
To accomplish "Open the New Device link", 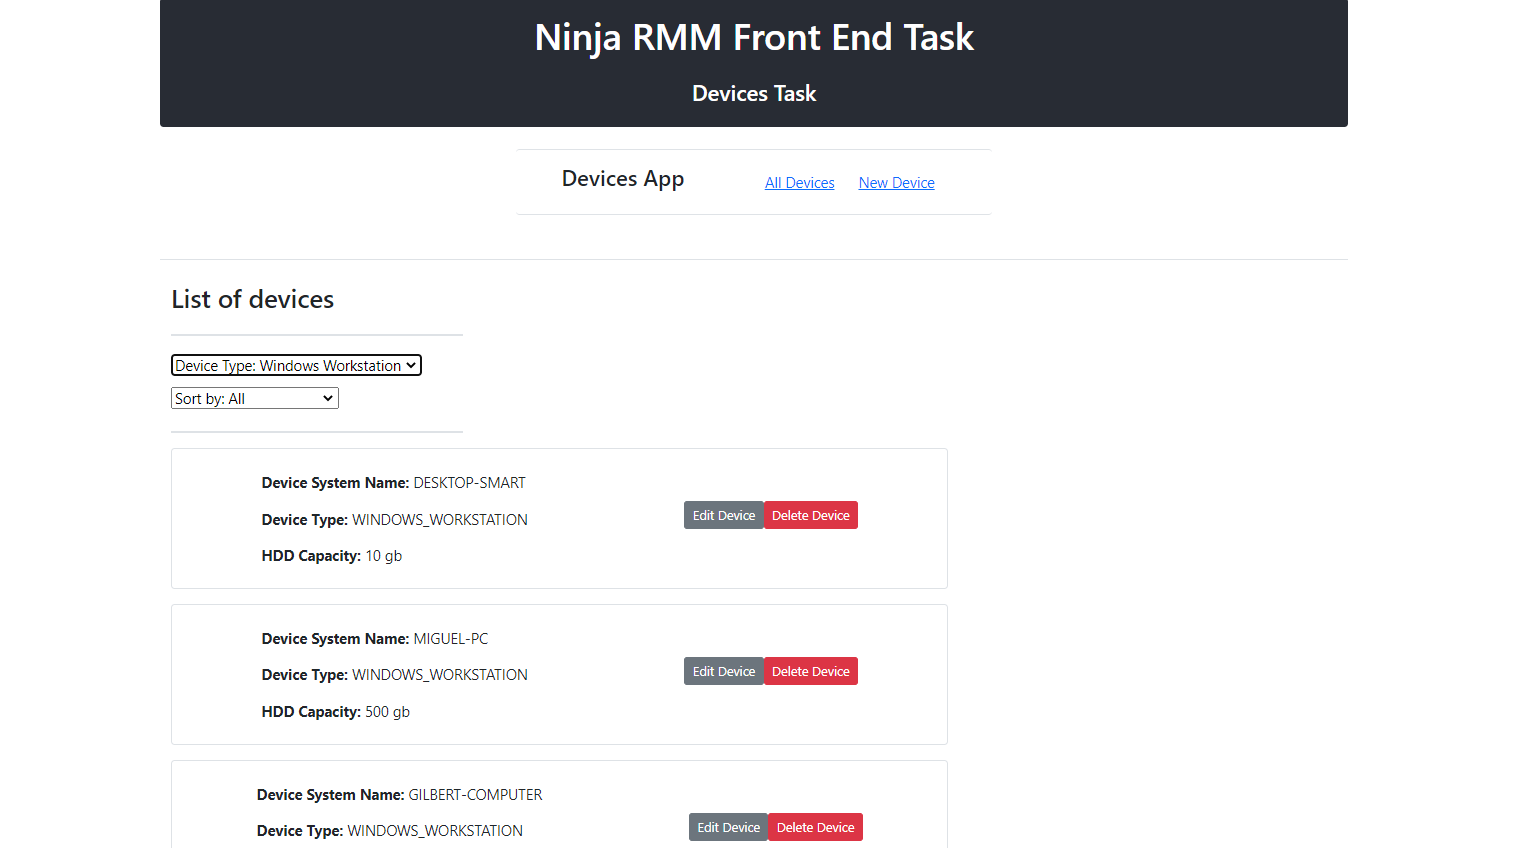I will coord(896,183).
